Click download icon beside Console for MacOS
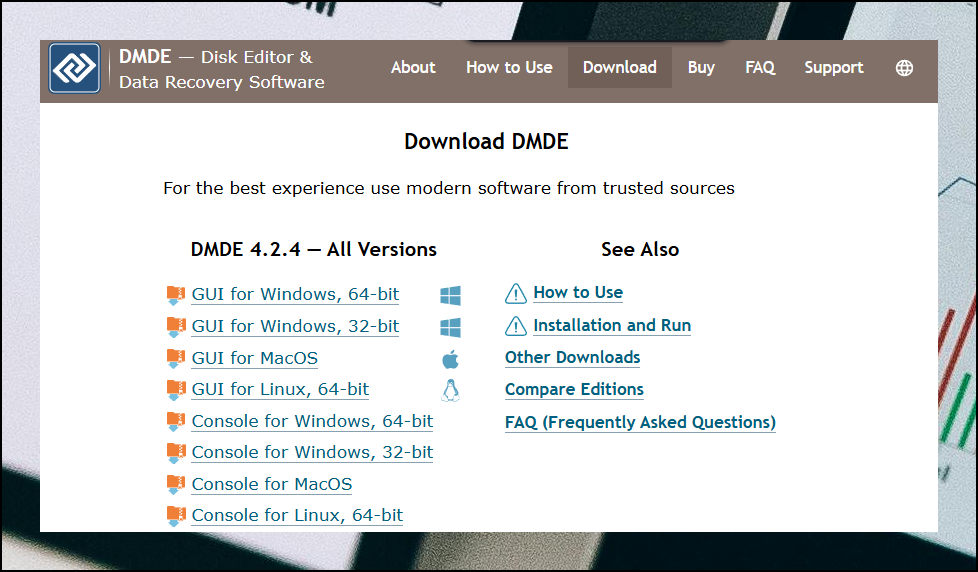Viewport: 978px width, 572px height. (176, 484)
